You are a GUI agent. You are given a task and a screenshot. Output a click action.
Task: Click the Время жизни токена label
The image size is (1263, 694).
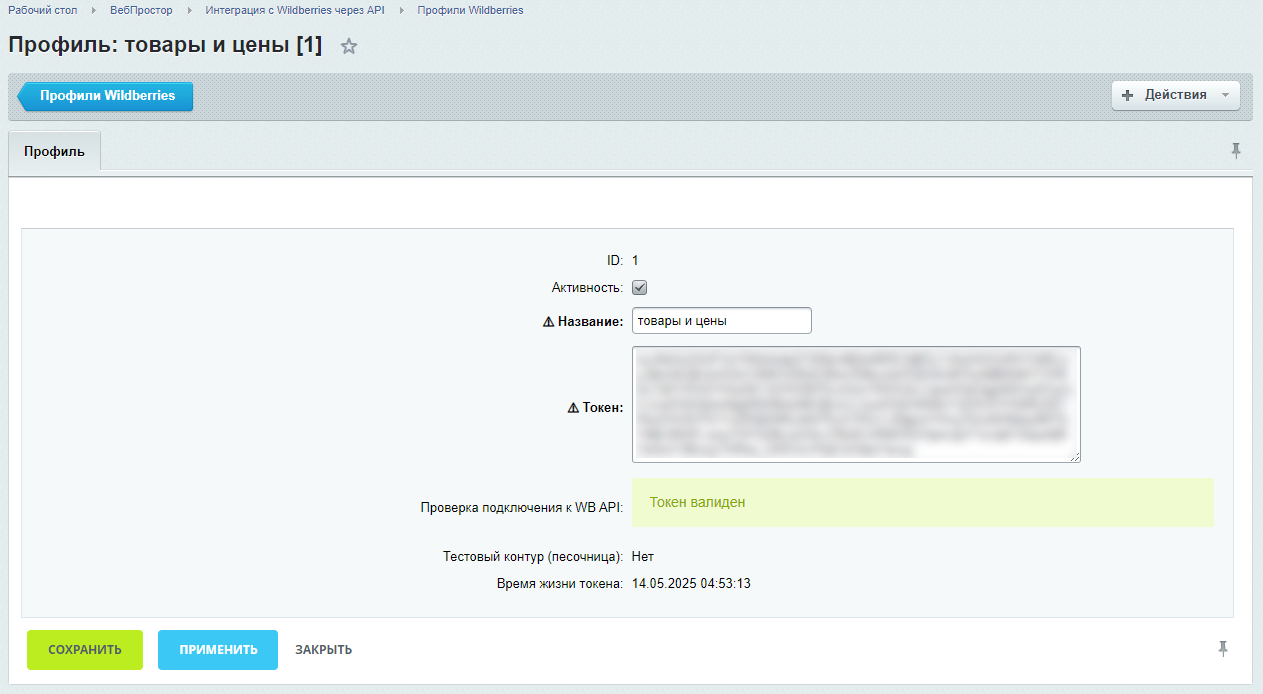click(x=560, y=584)
